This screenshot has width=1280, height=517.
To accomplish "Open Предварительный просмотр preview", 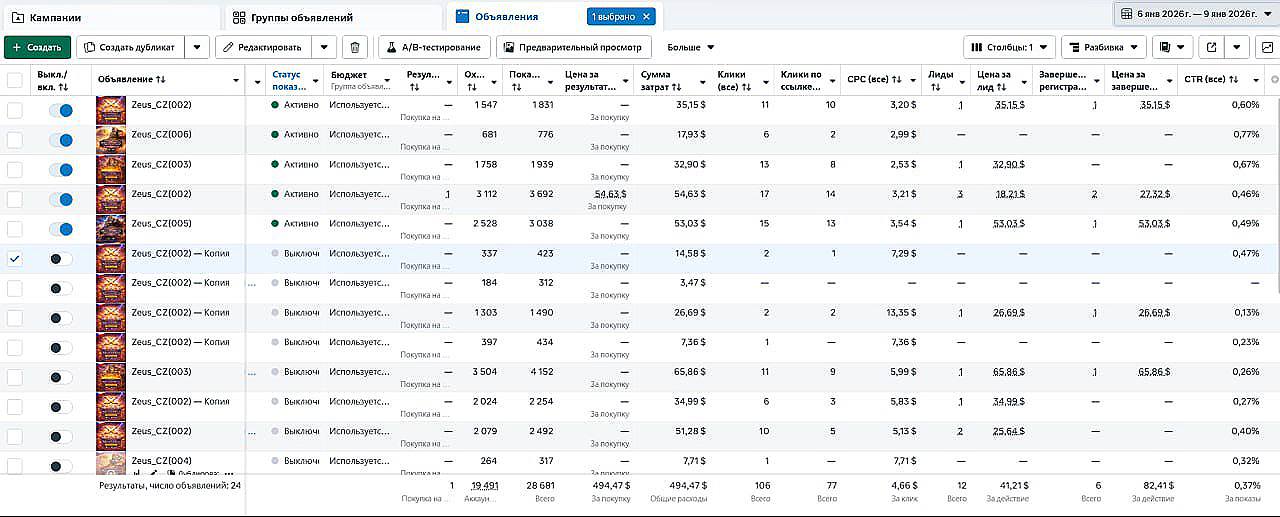I will 574,47.
